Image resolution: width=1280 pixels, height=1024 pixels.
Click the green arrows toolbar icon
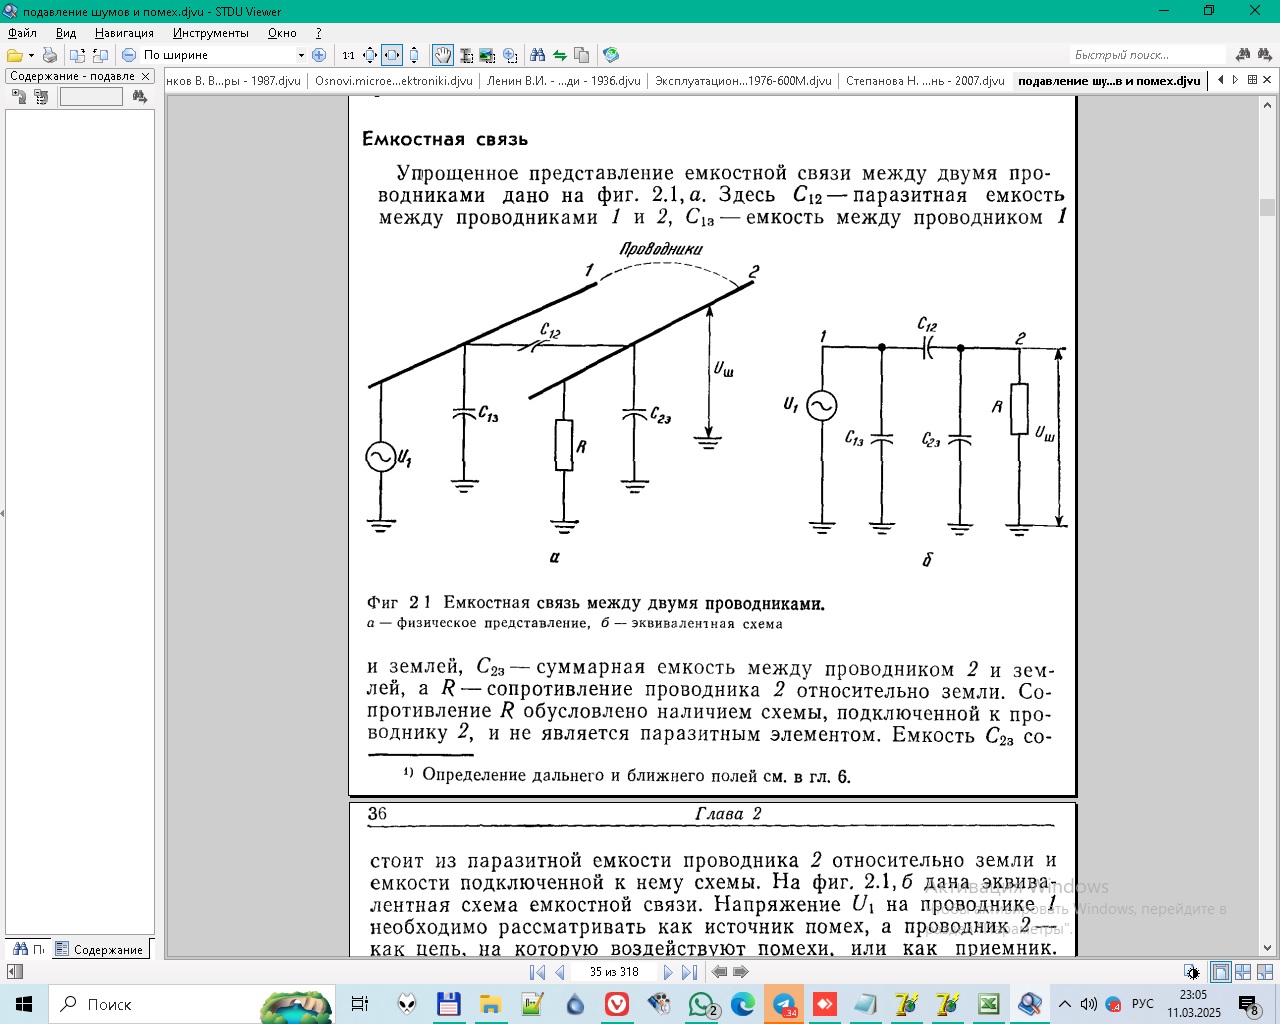click(560, 55)
